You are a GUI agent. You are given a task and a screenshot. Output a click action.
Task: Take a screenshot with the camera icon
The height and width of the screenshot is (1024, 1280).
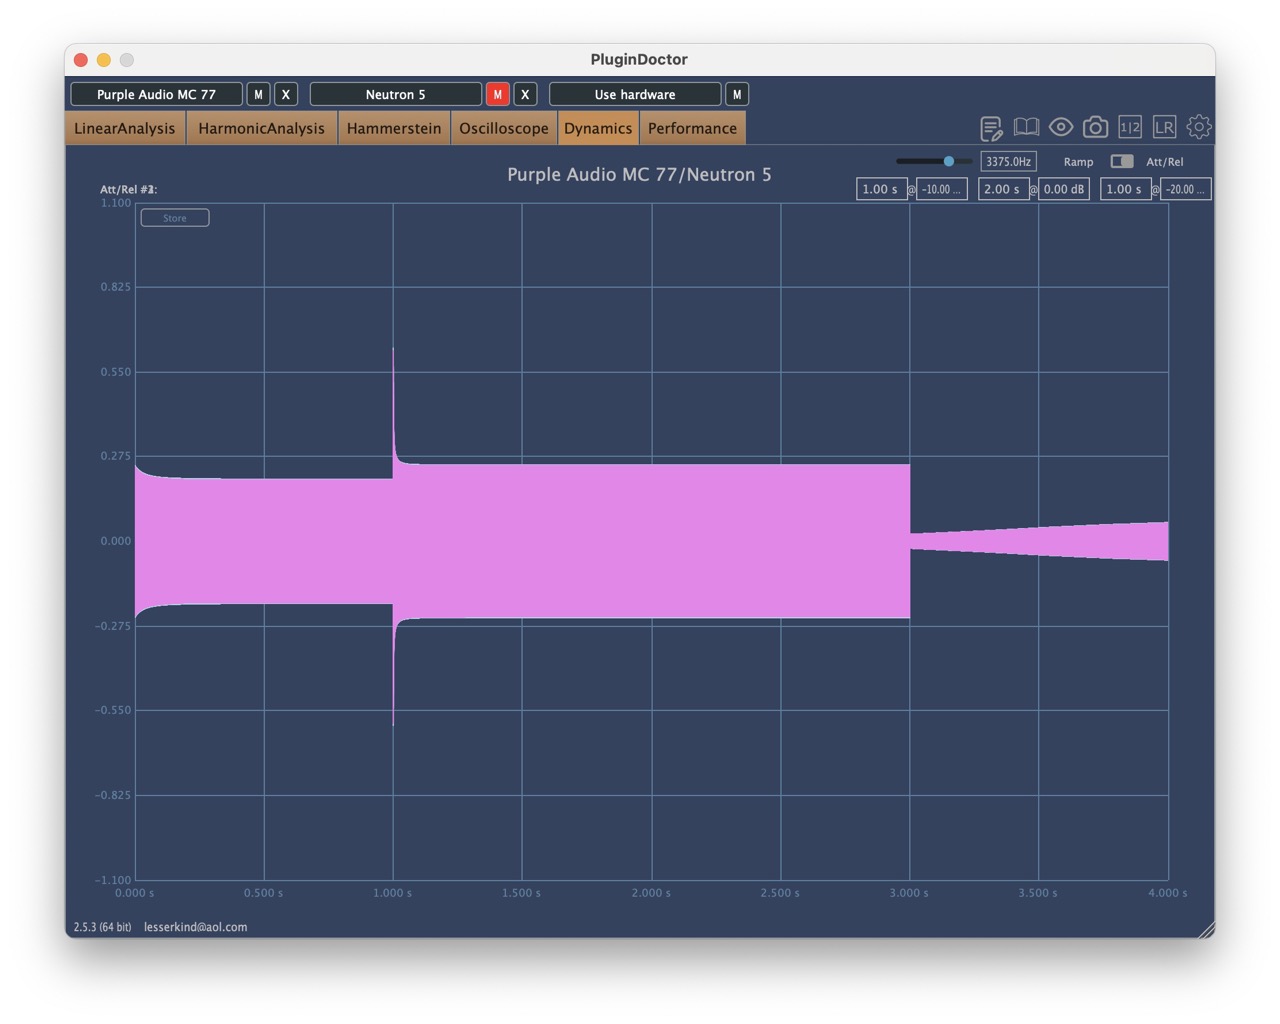coord(1095,127)
